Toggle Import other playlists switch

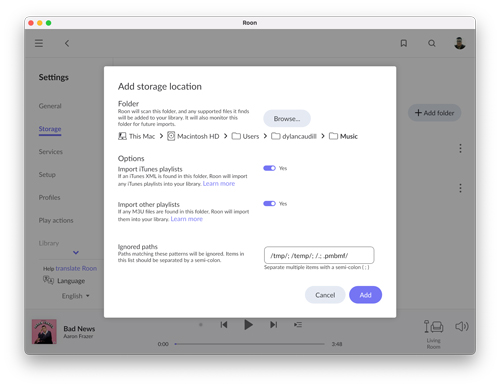tap(269, 203)
